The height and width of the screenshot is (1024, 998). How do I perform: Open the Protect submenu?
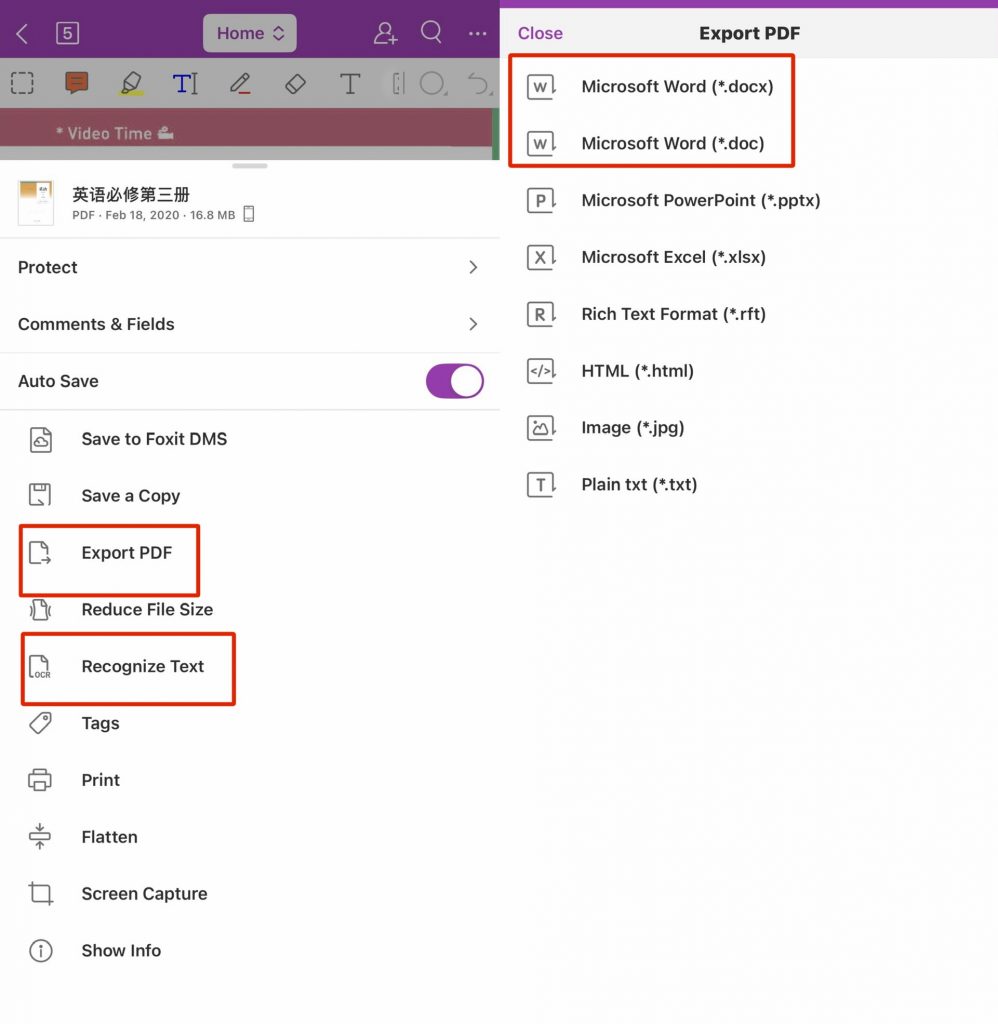pyautogui.click(x=250, y=267)
